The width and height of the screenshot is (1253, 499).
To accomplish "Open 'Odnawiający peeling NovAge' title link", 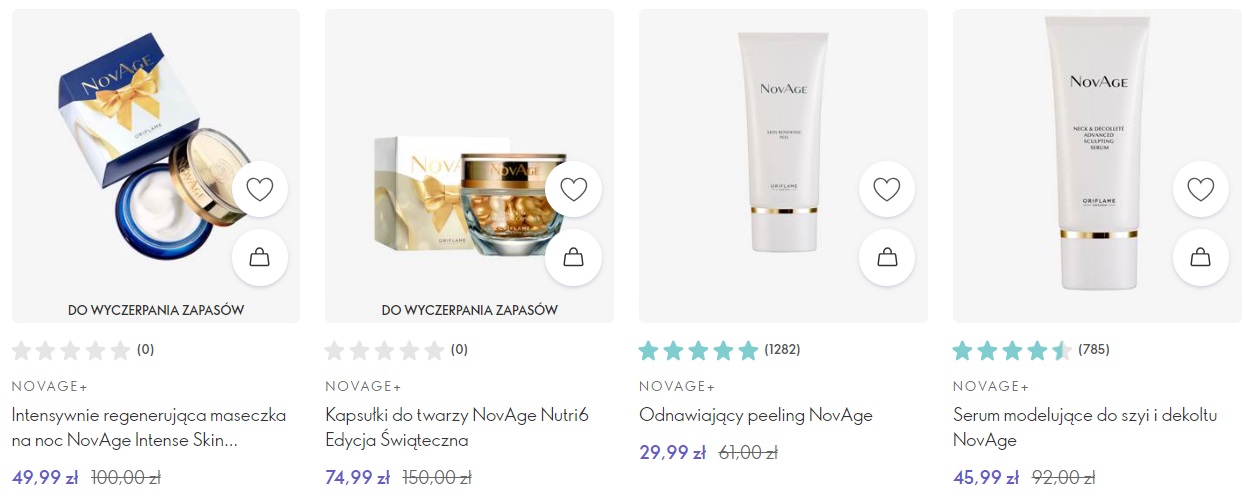I will point(756,415).
